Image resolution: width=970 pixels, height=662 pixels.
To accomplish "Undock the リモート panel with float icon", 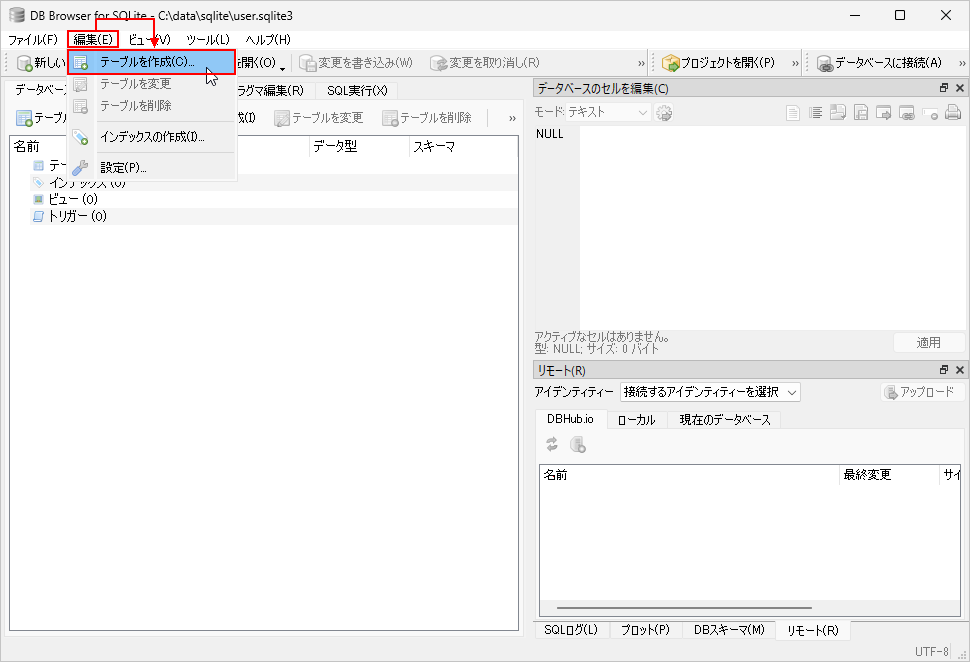I will [x=943, y=370].
